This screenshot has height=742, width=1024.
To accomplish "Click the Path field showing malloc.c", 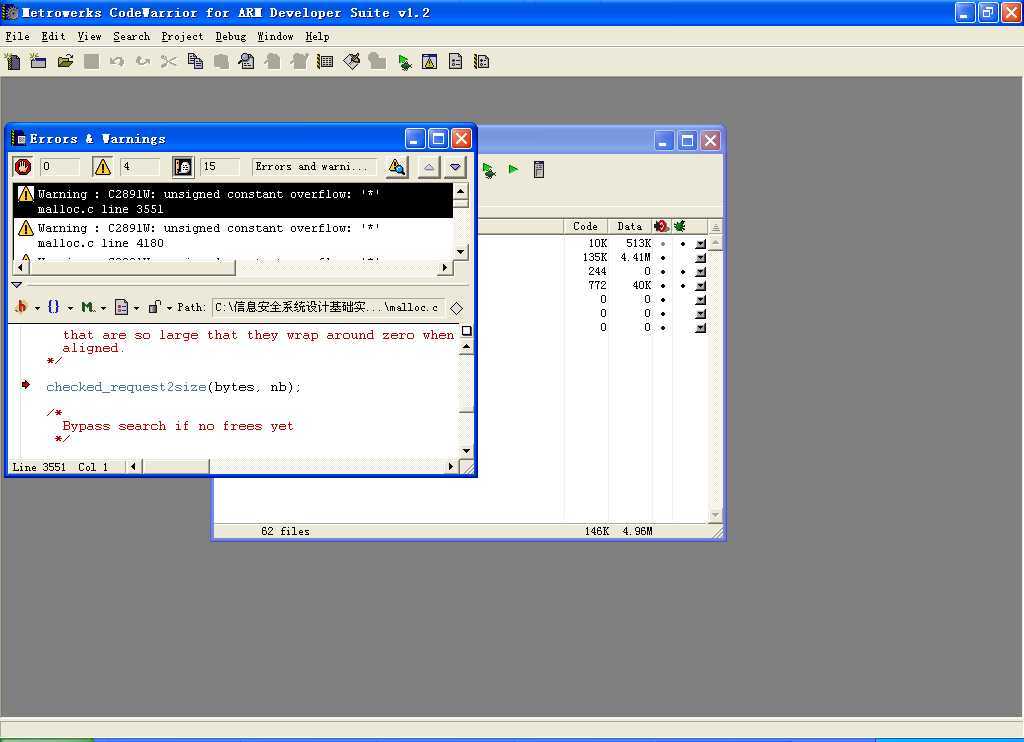I will click(x=327, y=307).
